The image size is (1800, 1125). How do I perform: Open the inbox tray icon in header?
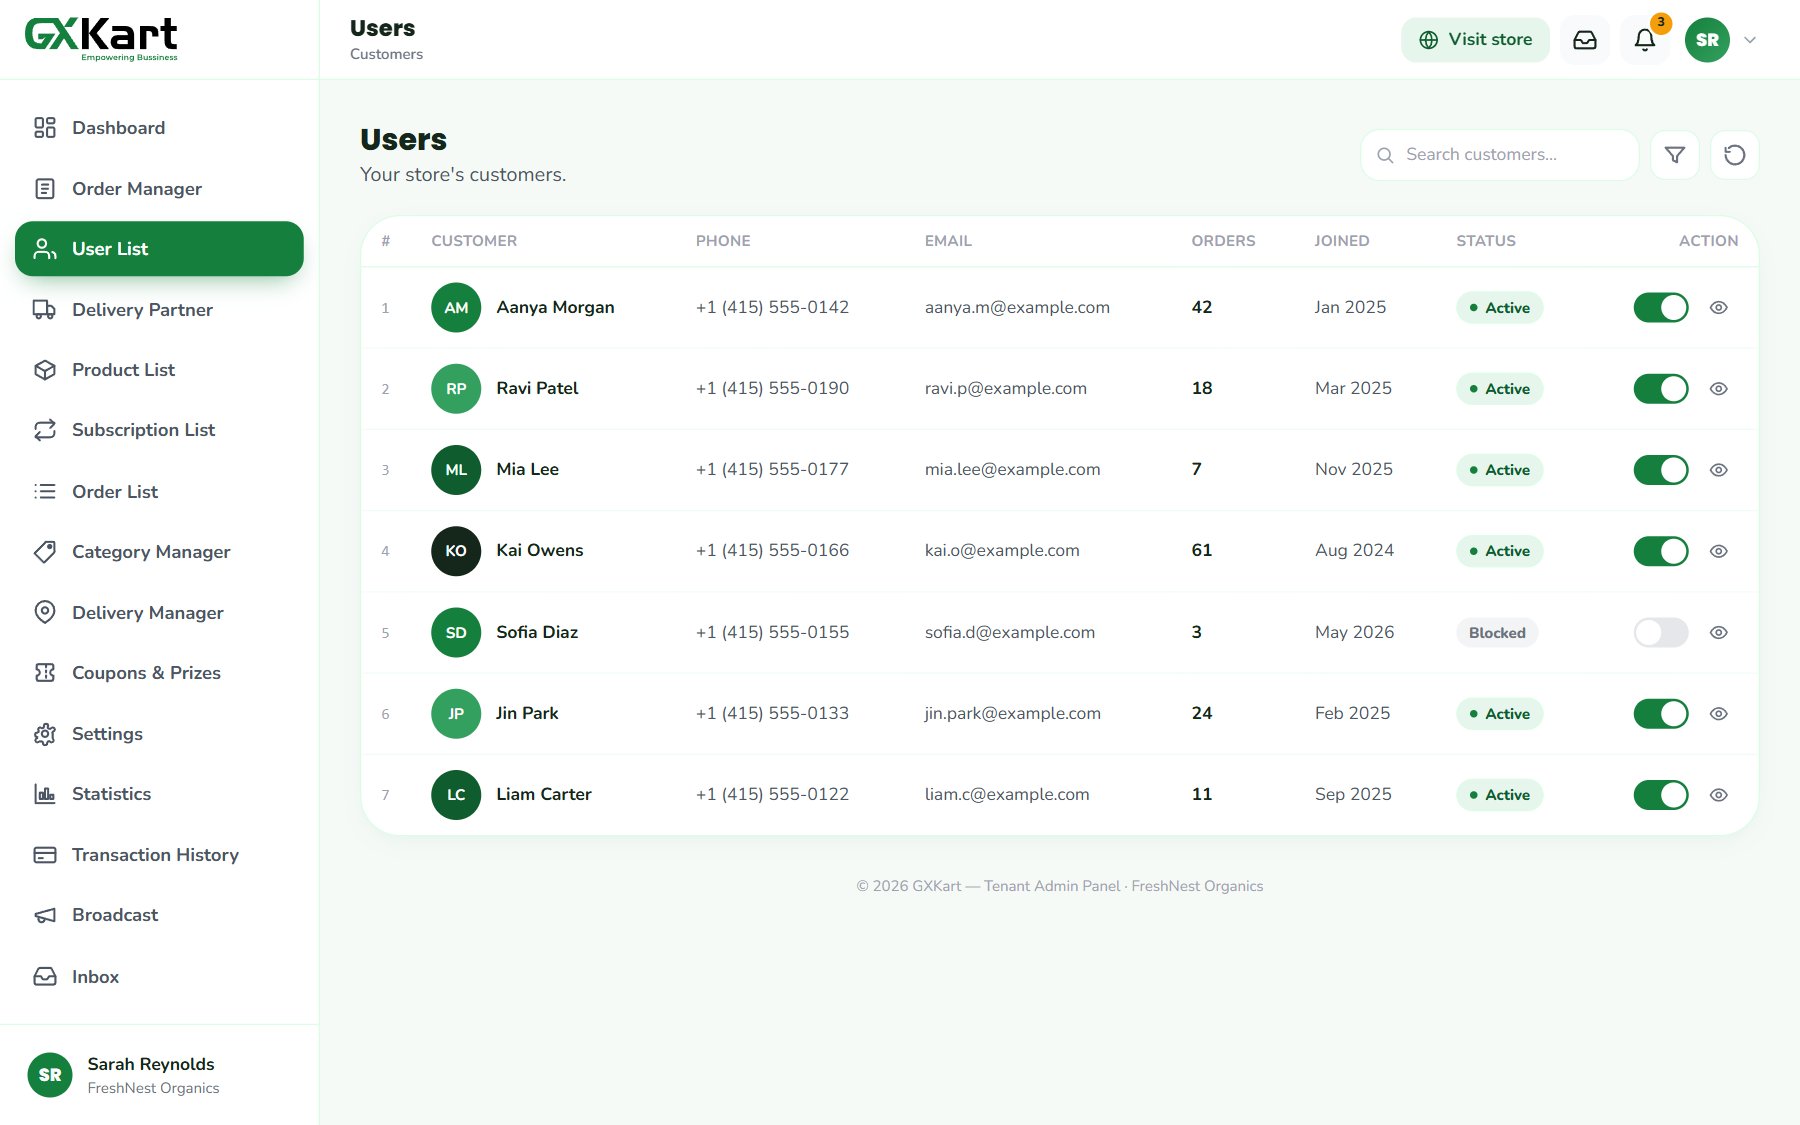[1585, 40]
